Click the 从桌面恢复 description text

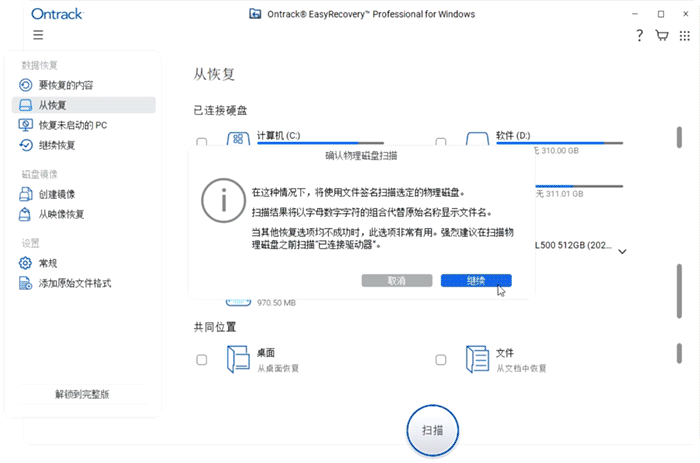click(x=278, y=368)
